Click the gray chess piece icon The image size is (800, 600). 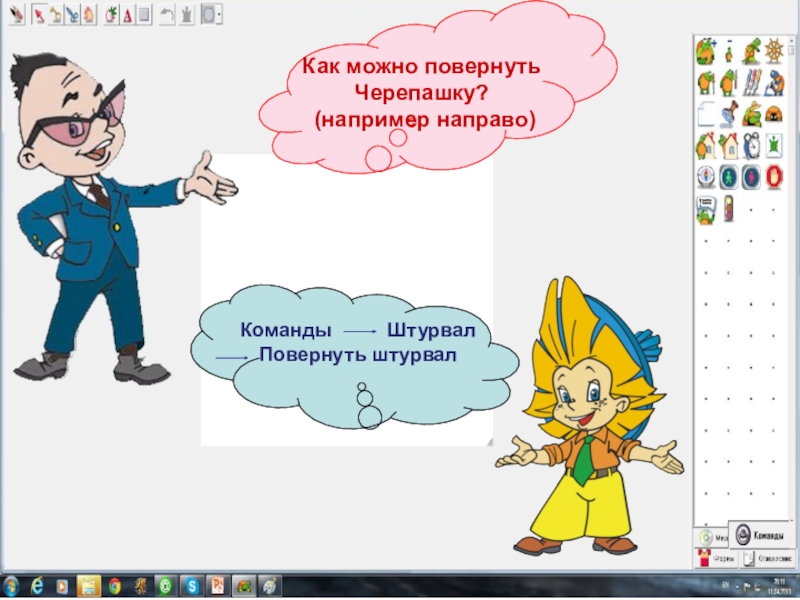(x=187, y=15)
